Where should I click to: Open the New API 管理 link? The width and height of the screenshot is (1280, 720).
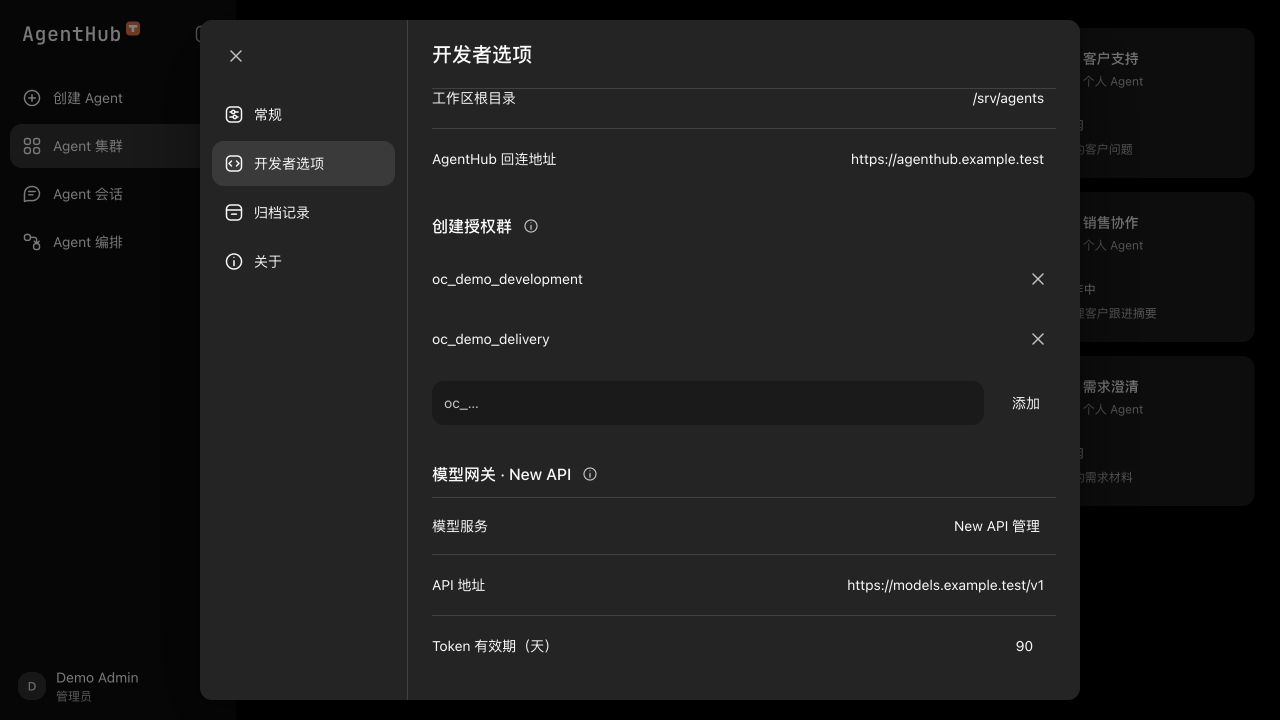point(997,526)
